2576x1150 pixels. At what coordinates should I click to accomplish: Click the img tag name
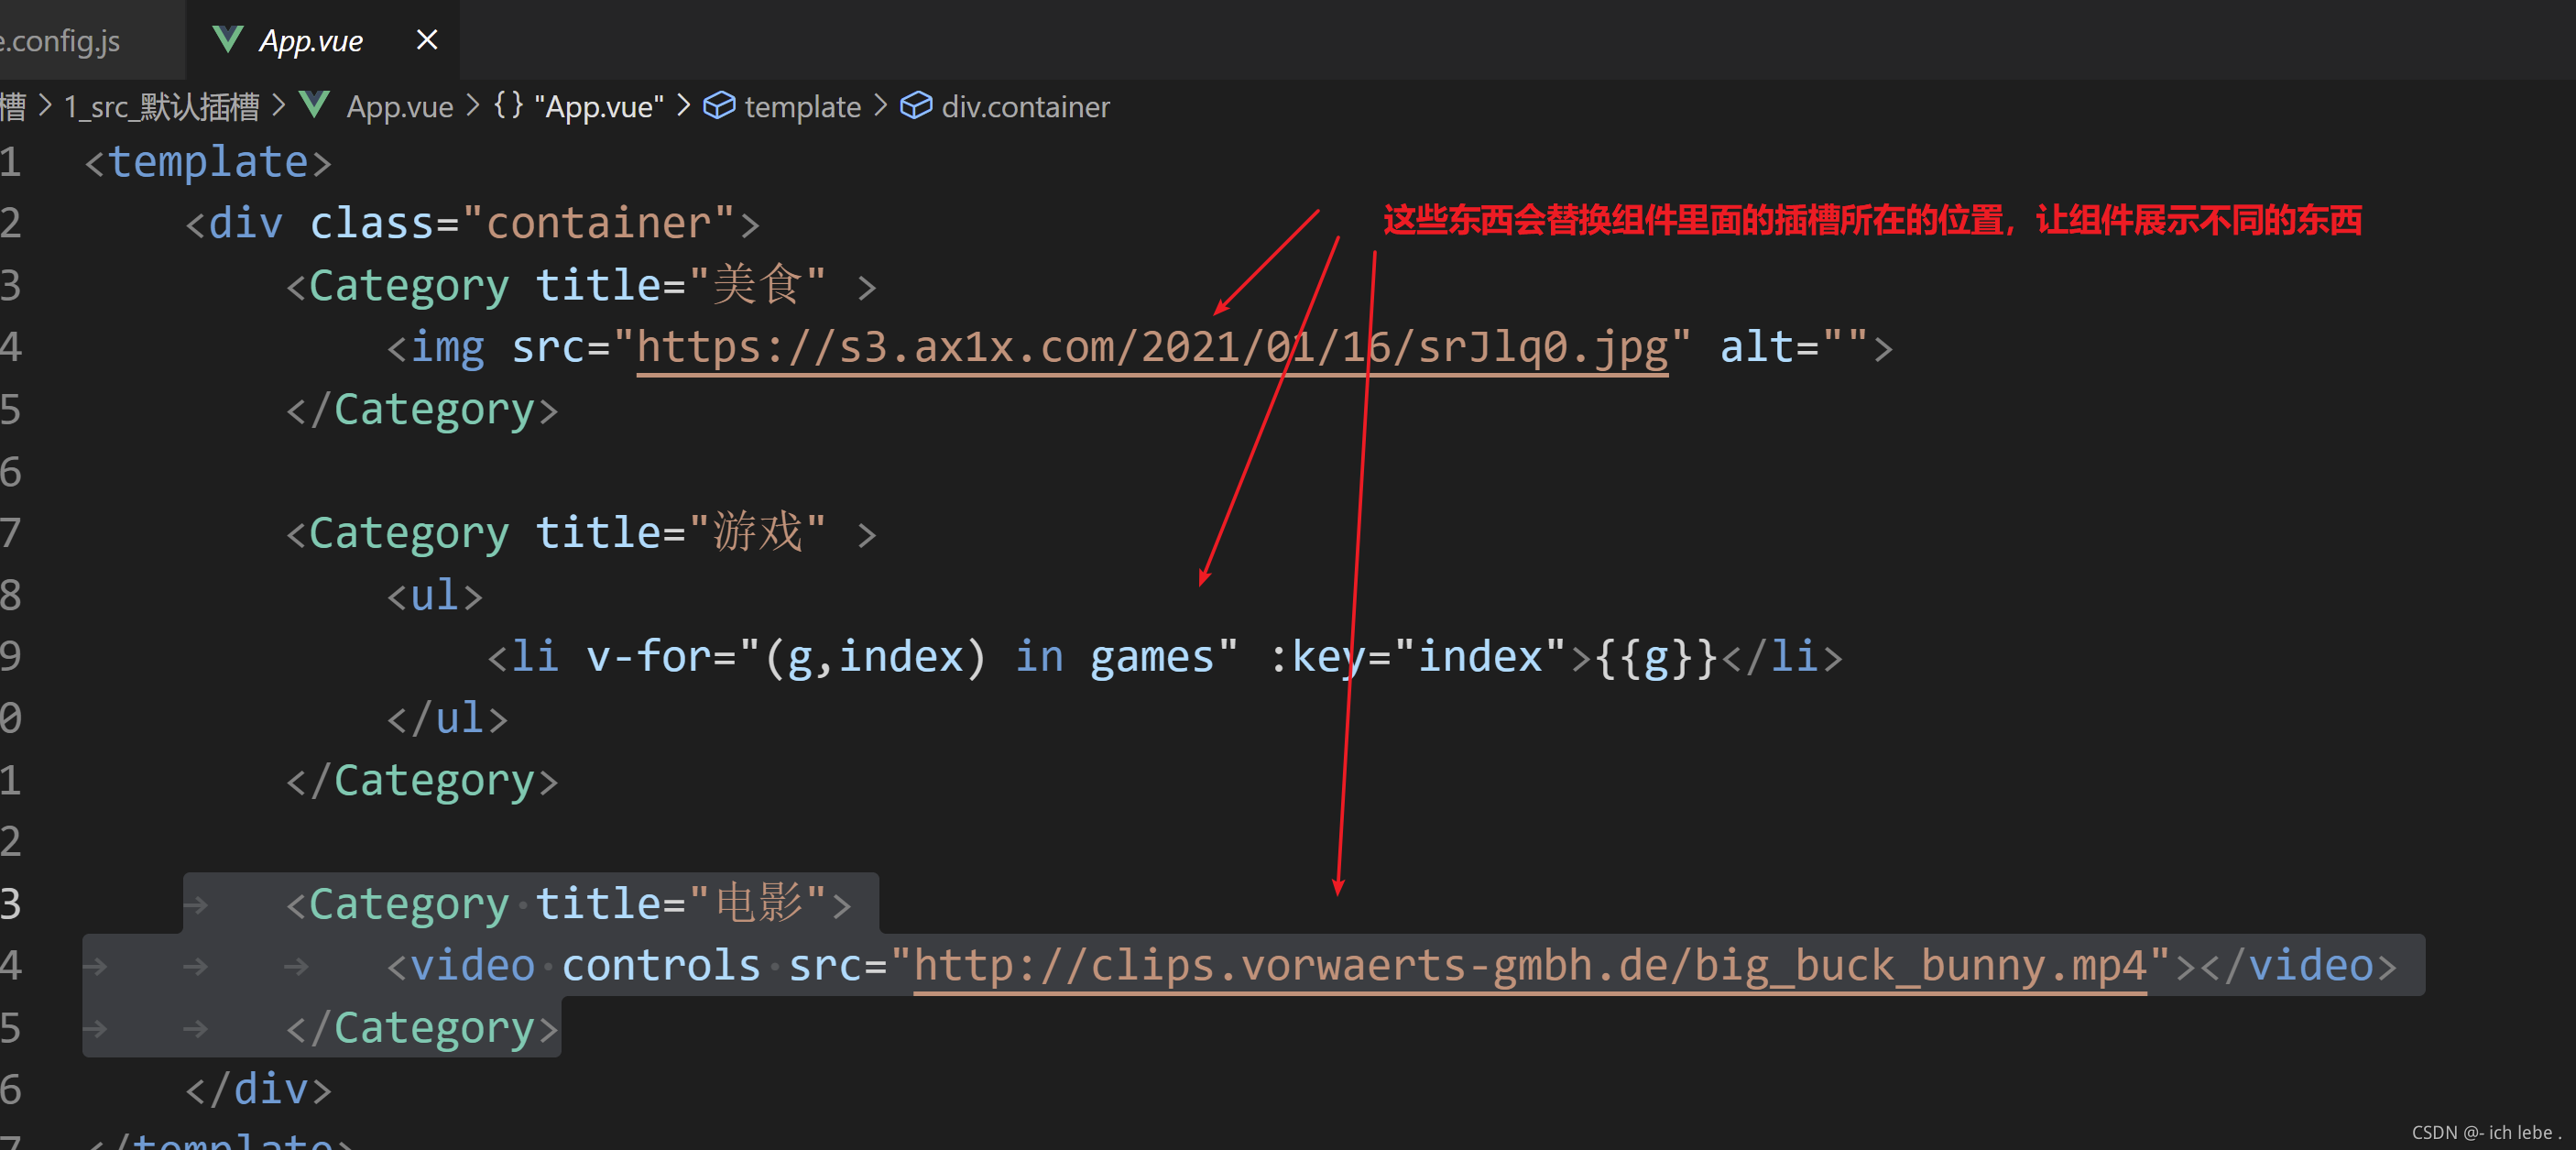coord(447,348)
